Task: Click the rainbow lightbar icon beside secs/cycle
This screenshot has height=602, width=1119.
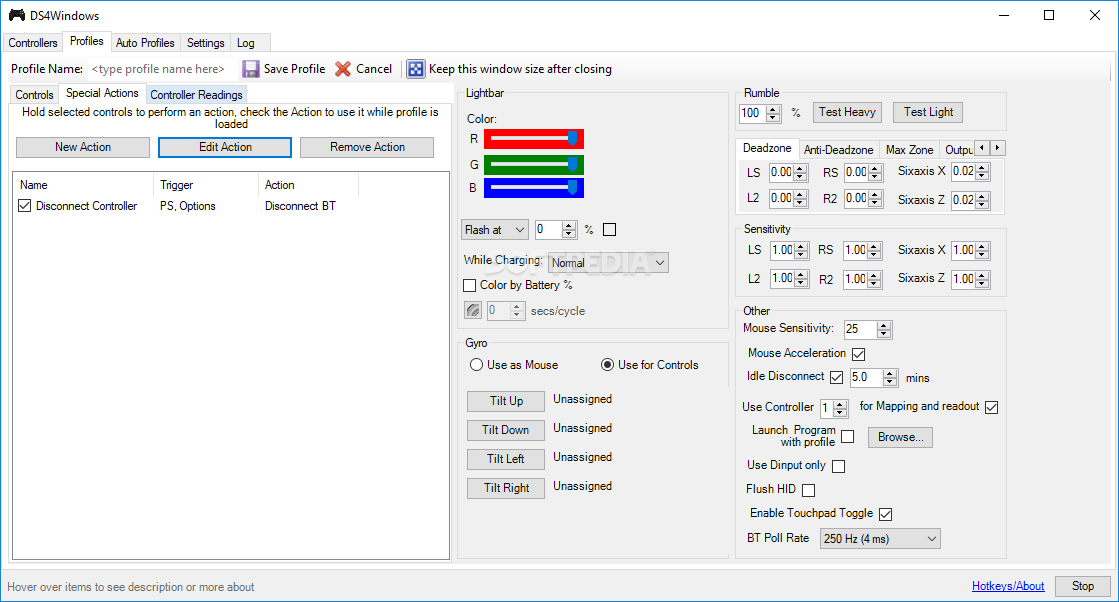Action: [x=473, y=310]
